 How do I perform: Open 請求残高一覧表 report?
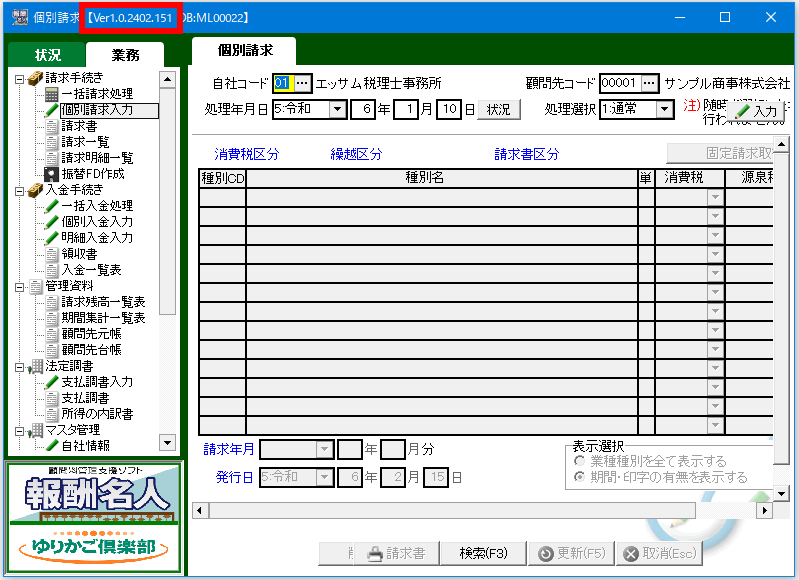[x=102, y=302]
